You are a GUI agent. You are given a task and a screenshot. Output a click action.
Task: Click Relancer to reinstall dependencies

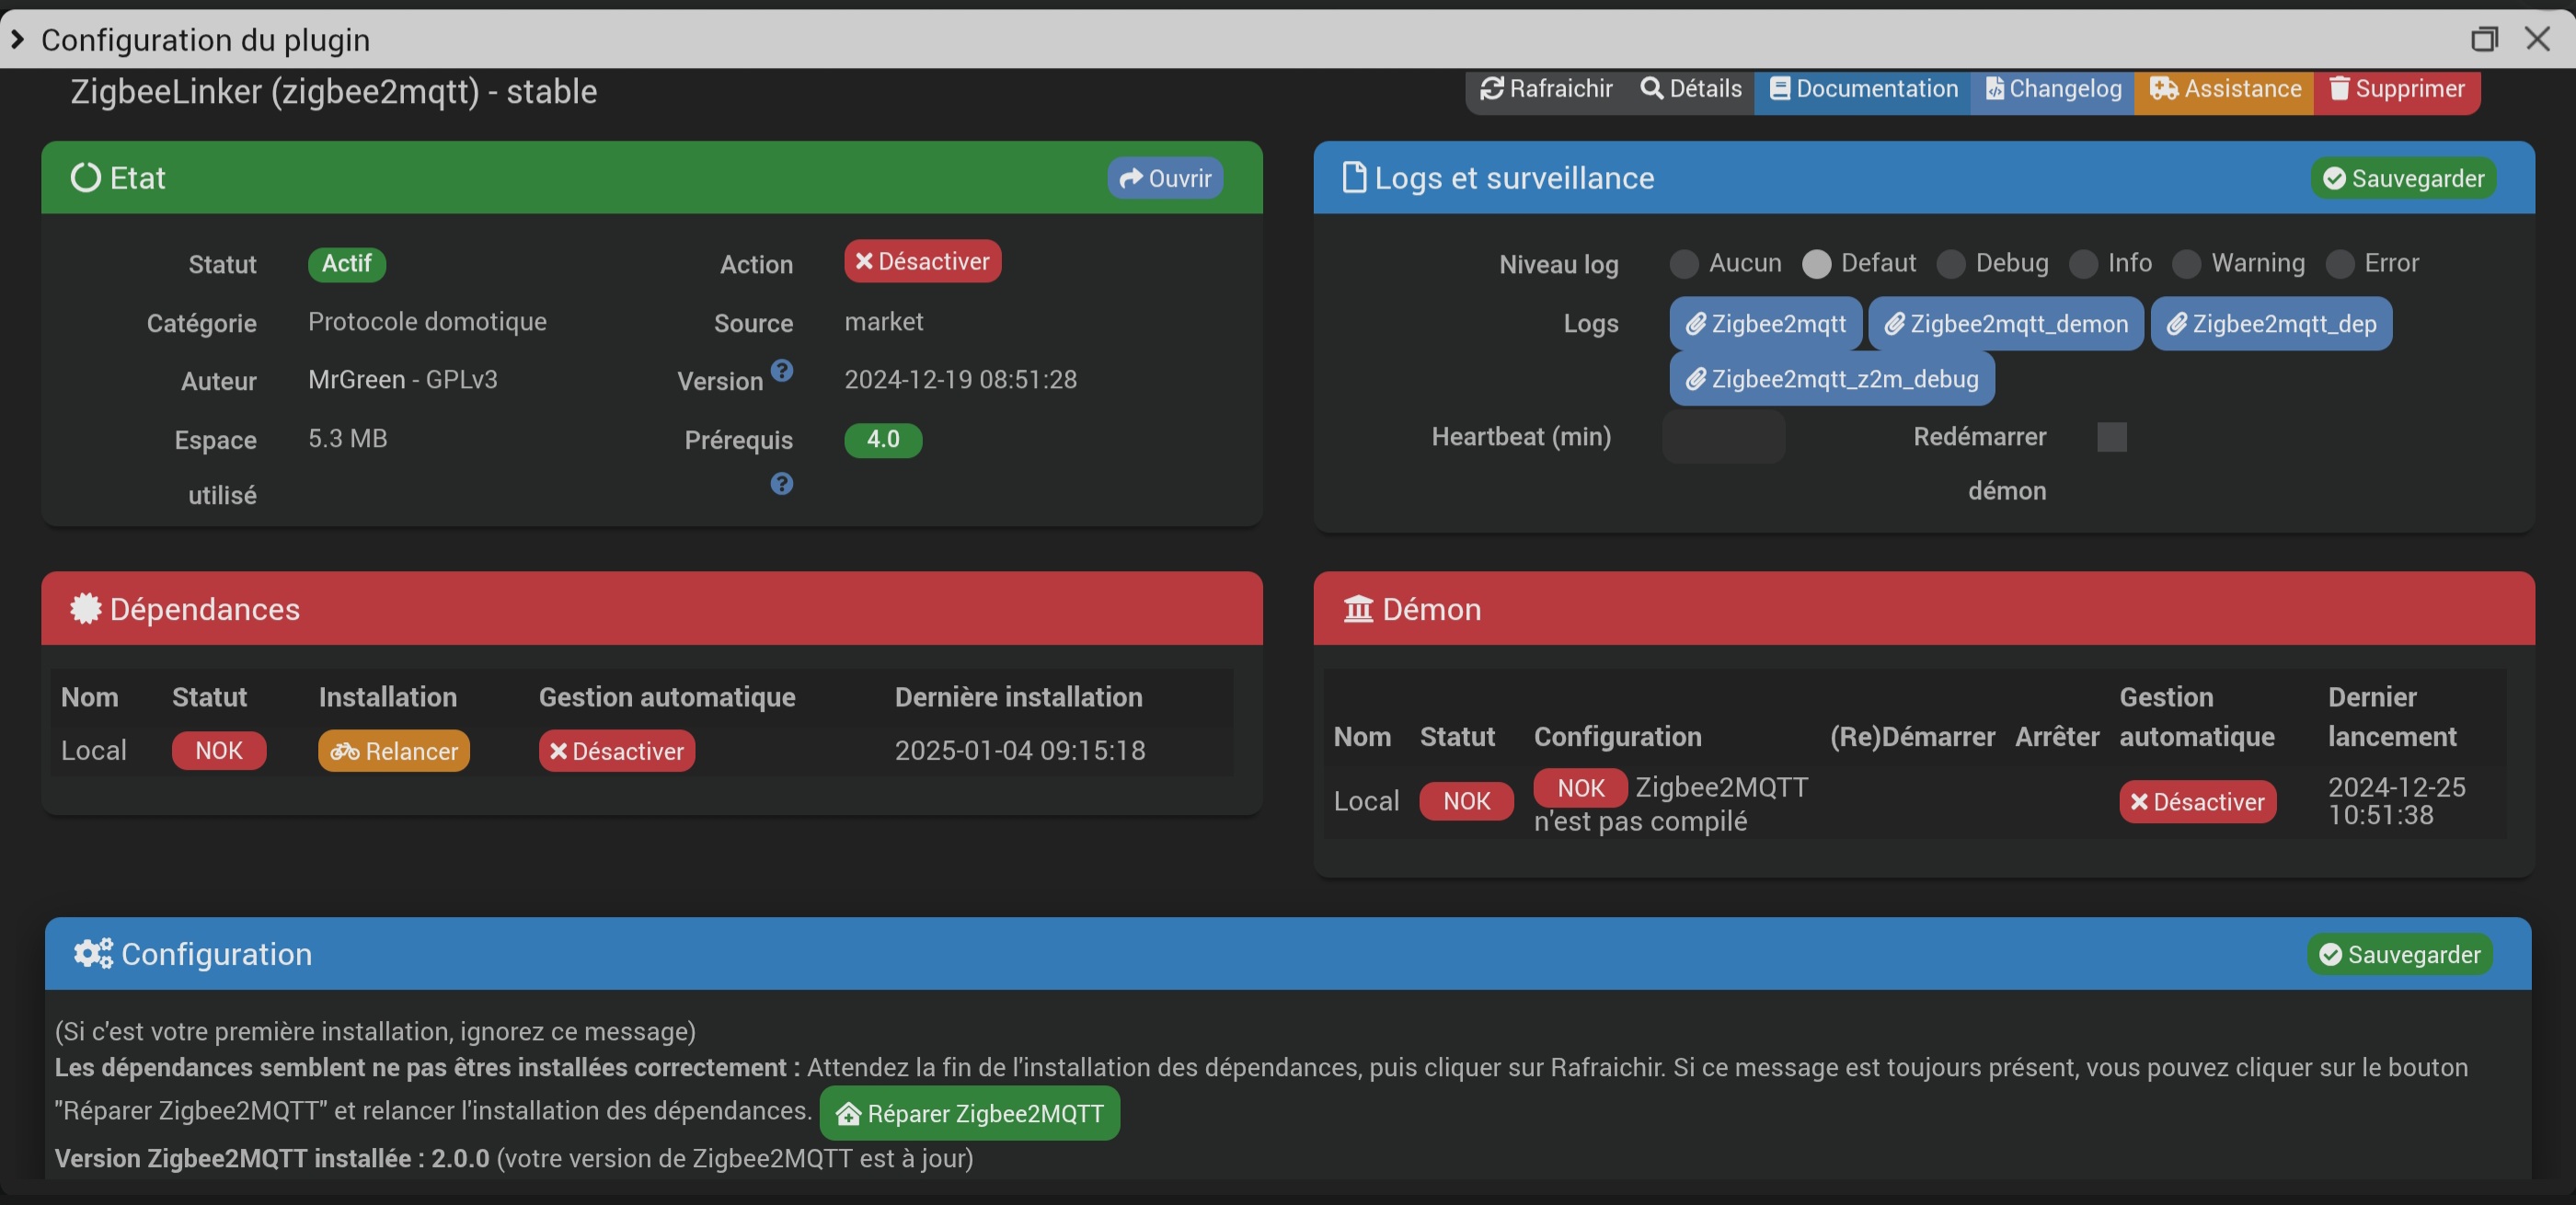tap(394, 751)
